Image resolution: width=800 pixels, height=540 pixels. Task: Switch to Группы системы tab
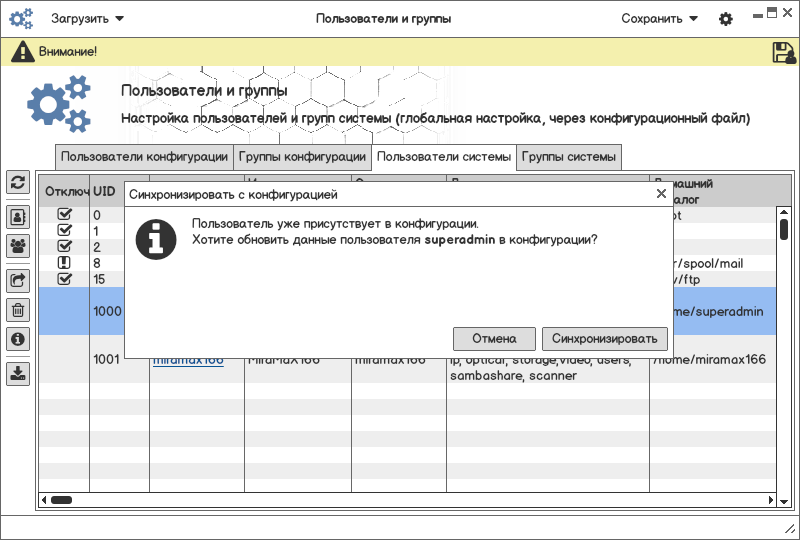pos(569,157)
